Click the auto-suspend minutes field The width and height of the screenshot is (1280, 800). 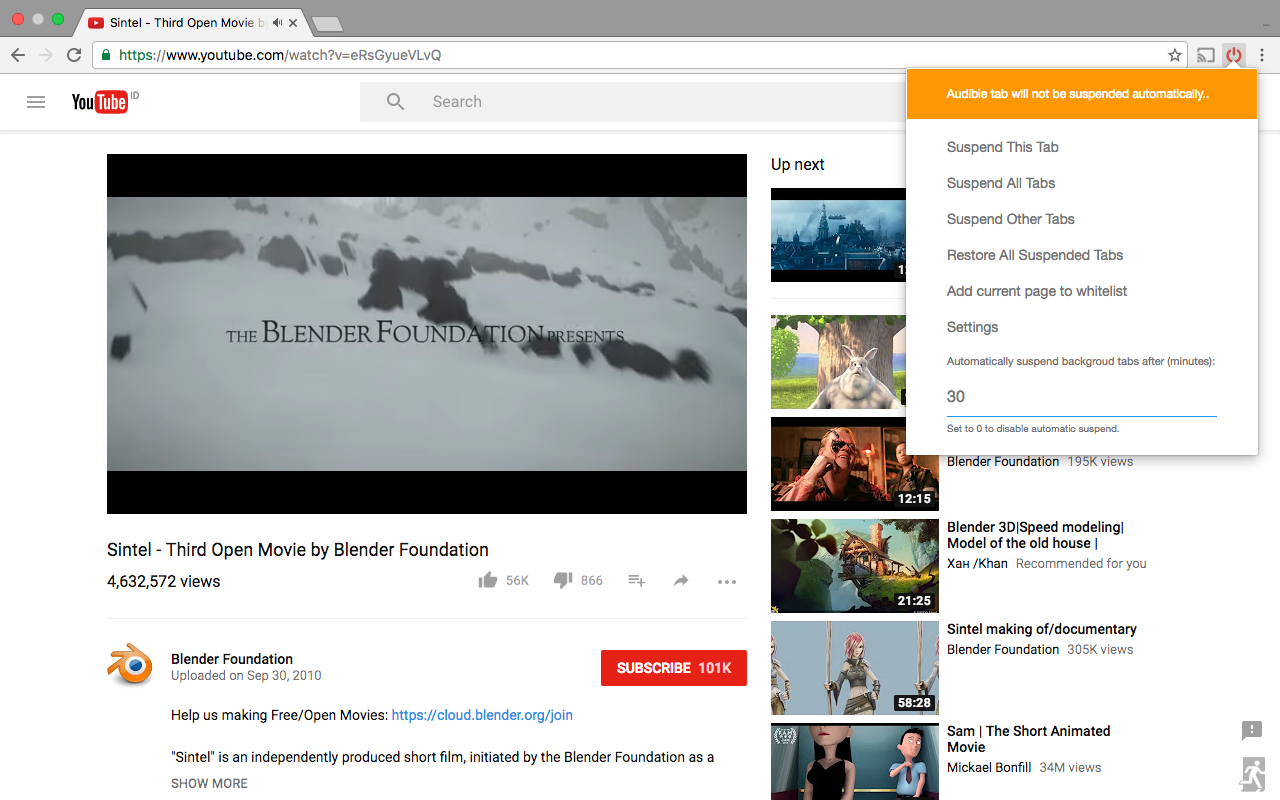click(1081, 397)
